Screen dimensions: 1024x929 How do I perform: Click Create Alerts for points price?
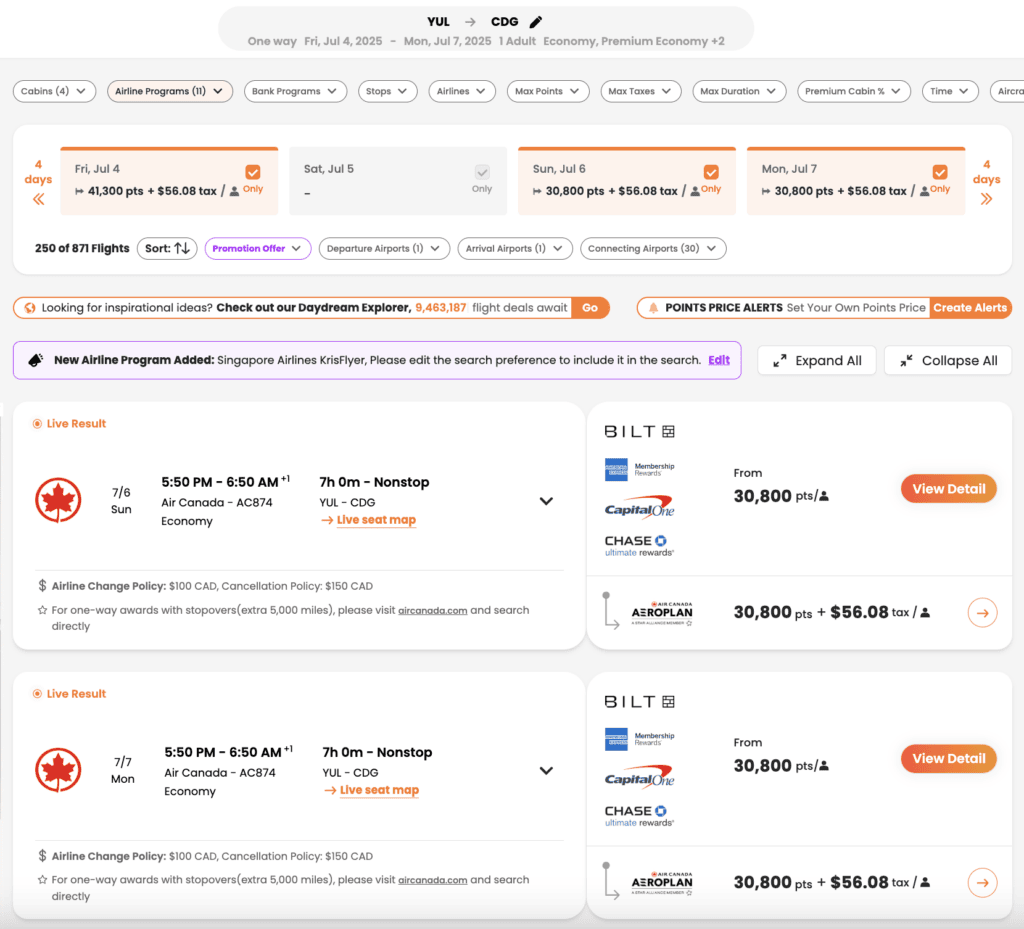click(x=969, y=308)
